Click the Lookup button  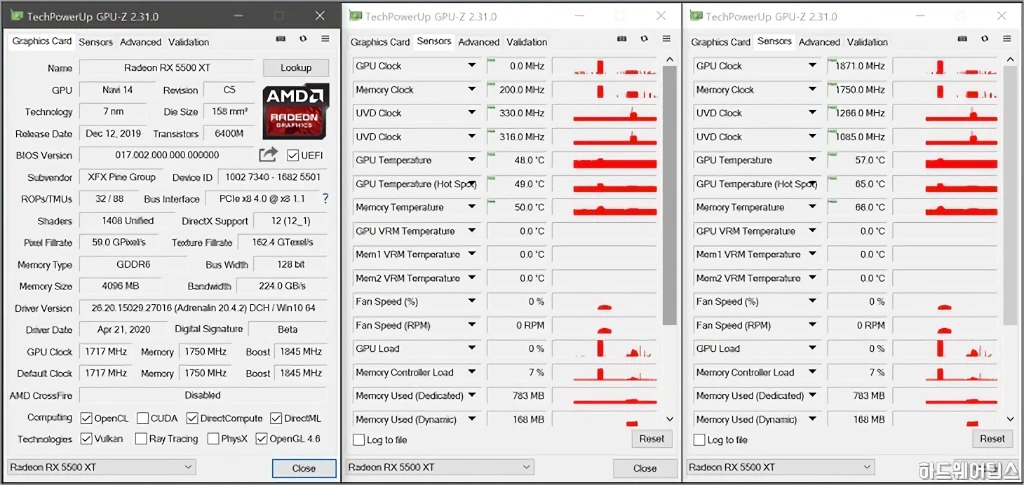point(296,67)
